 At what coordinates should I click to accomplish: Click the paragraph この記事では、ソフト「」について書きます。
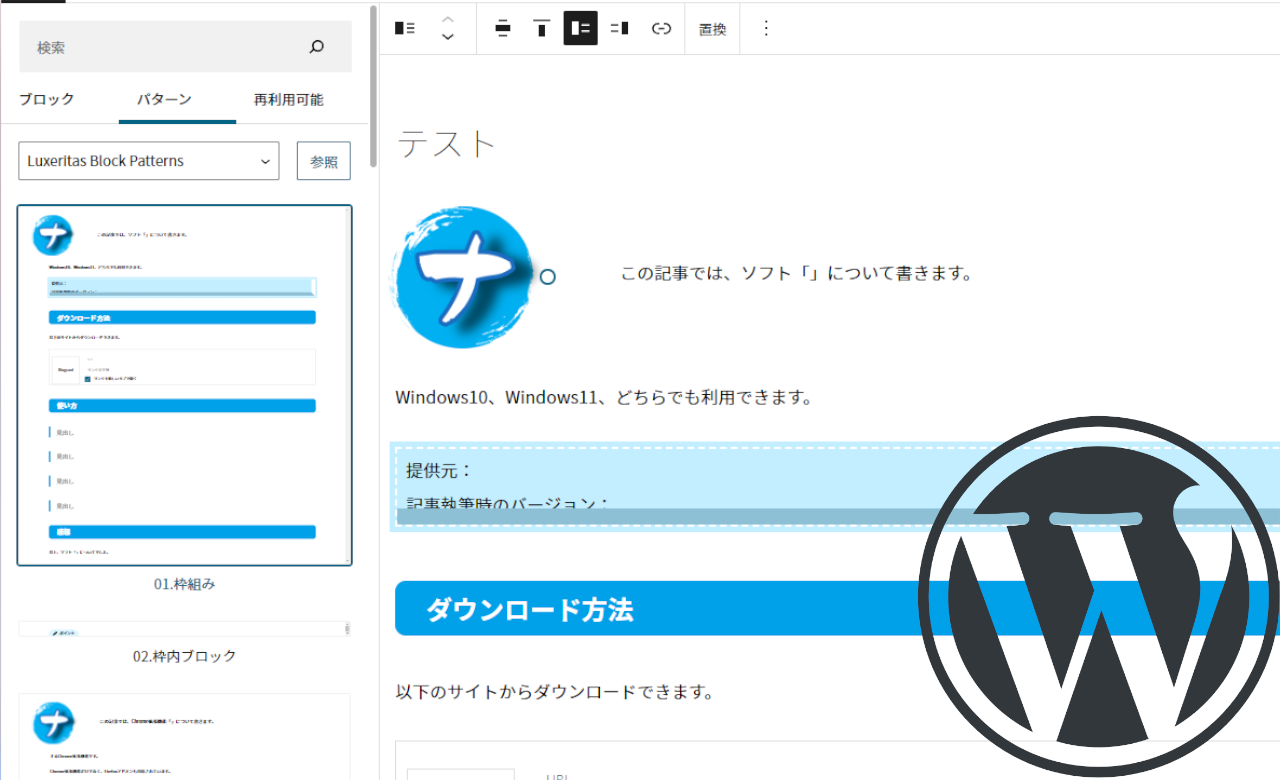coord(797,273)
